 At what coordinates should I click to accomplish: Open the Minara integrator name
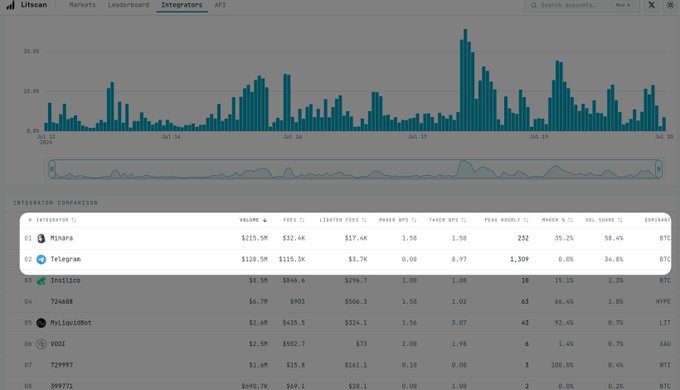tap(62, 238)
